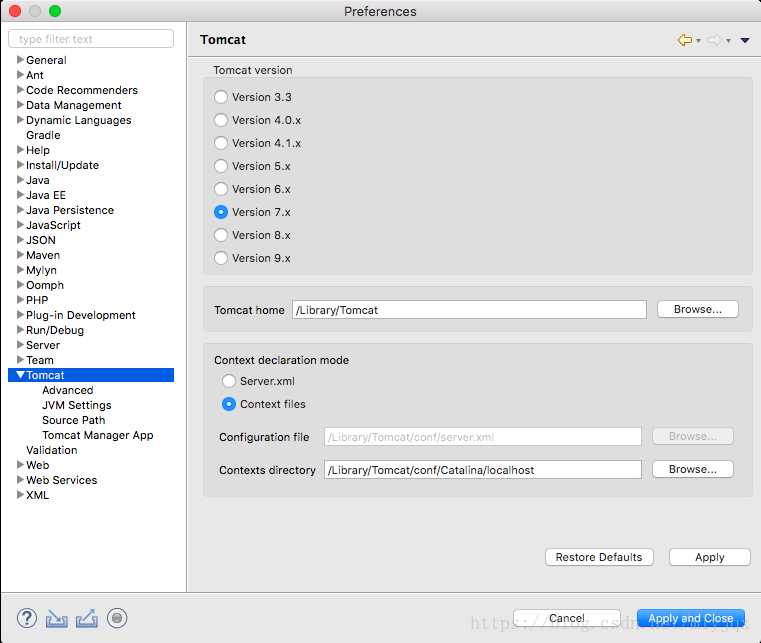Select the Oomph preferences item

click(x=45, y=285)
